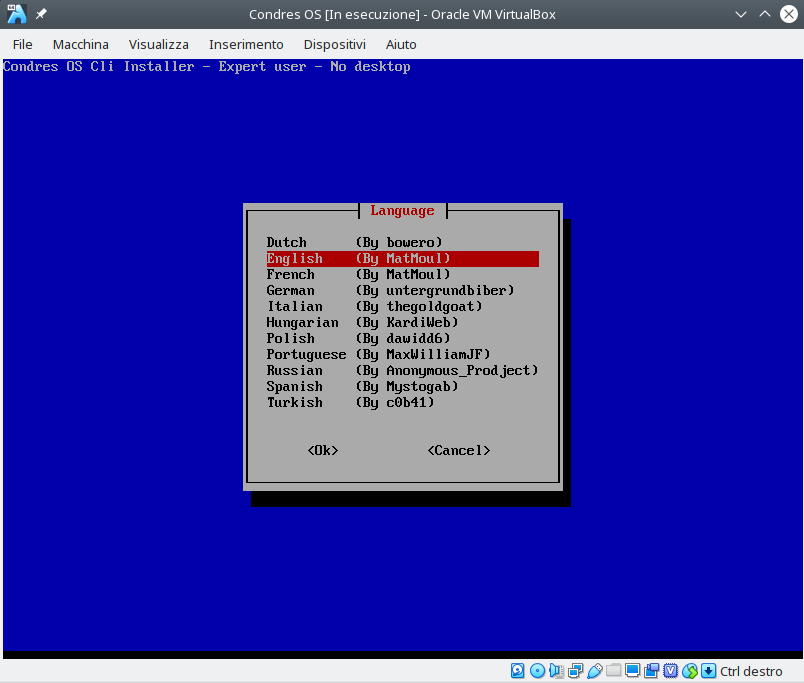Click the virtual display status icon
Image resolution: width=804 pixels, height=683 pixels.
tap(632, 671)
